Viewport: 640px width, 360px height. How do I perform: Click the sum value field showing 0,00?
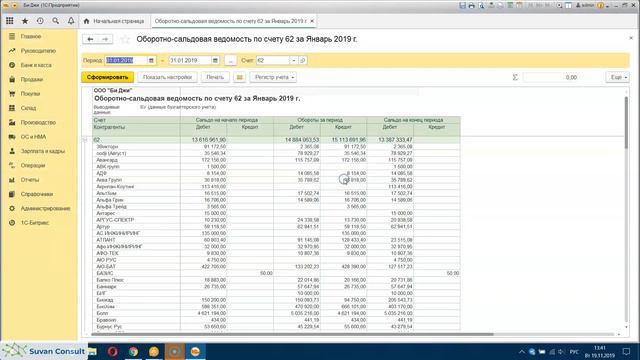551,77
